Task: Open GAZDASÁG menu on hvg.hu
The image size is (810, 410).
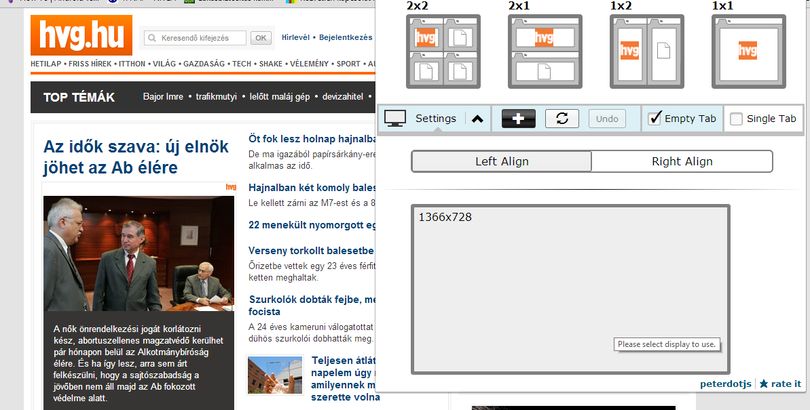Action: [204, 64]
